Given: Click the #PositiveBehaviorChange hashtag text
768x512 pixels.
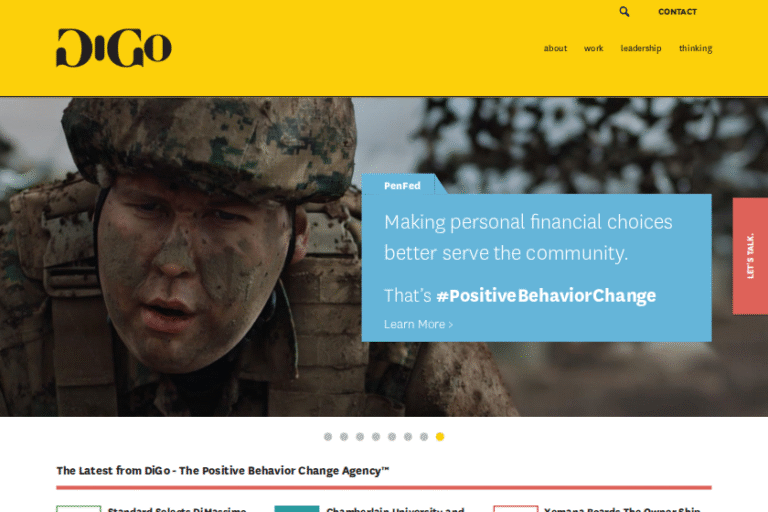Looking at the screenshot, I should tap(546, 295).
